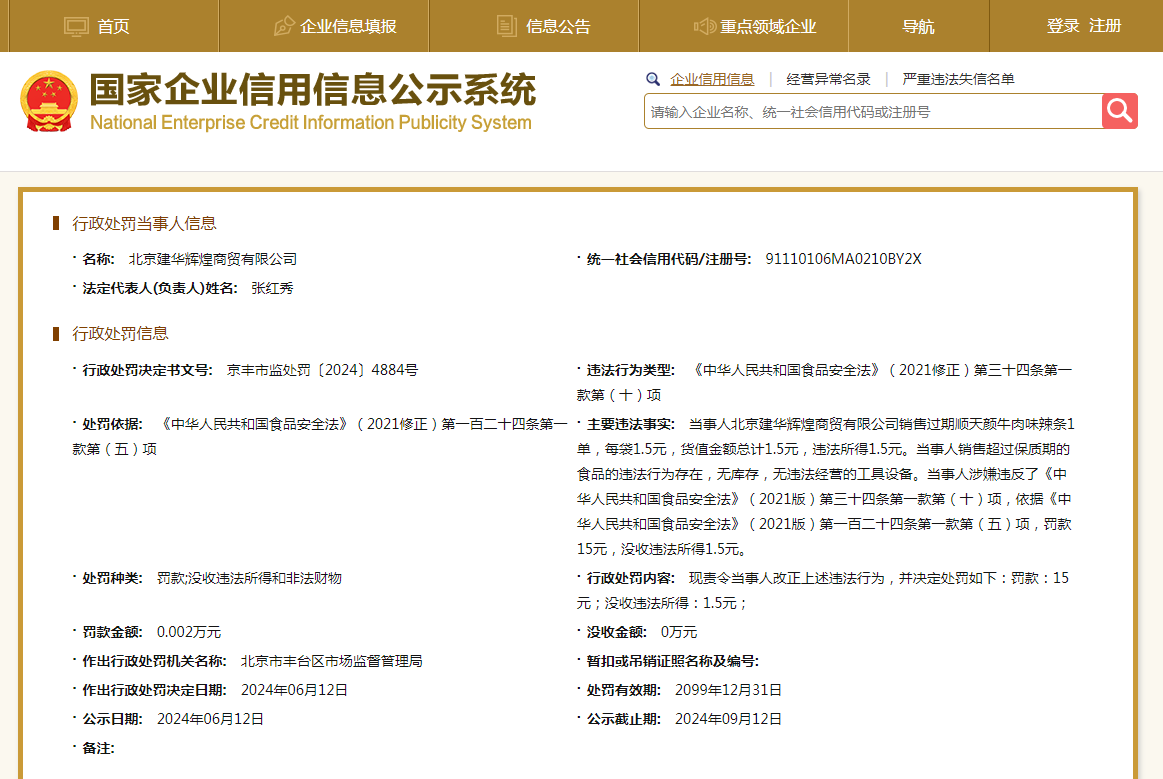Screen dimensions: 1163x779
Task: Click confiscated amount 0万元
Action: click(679, 632)
